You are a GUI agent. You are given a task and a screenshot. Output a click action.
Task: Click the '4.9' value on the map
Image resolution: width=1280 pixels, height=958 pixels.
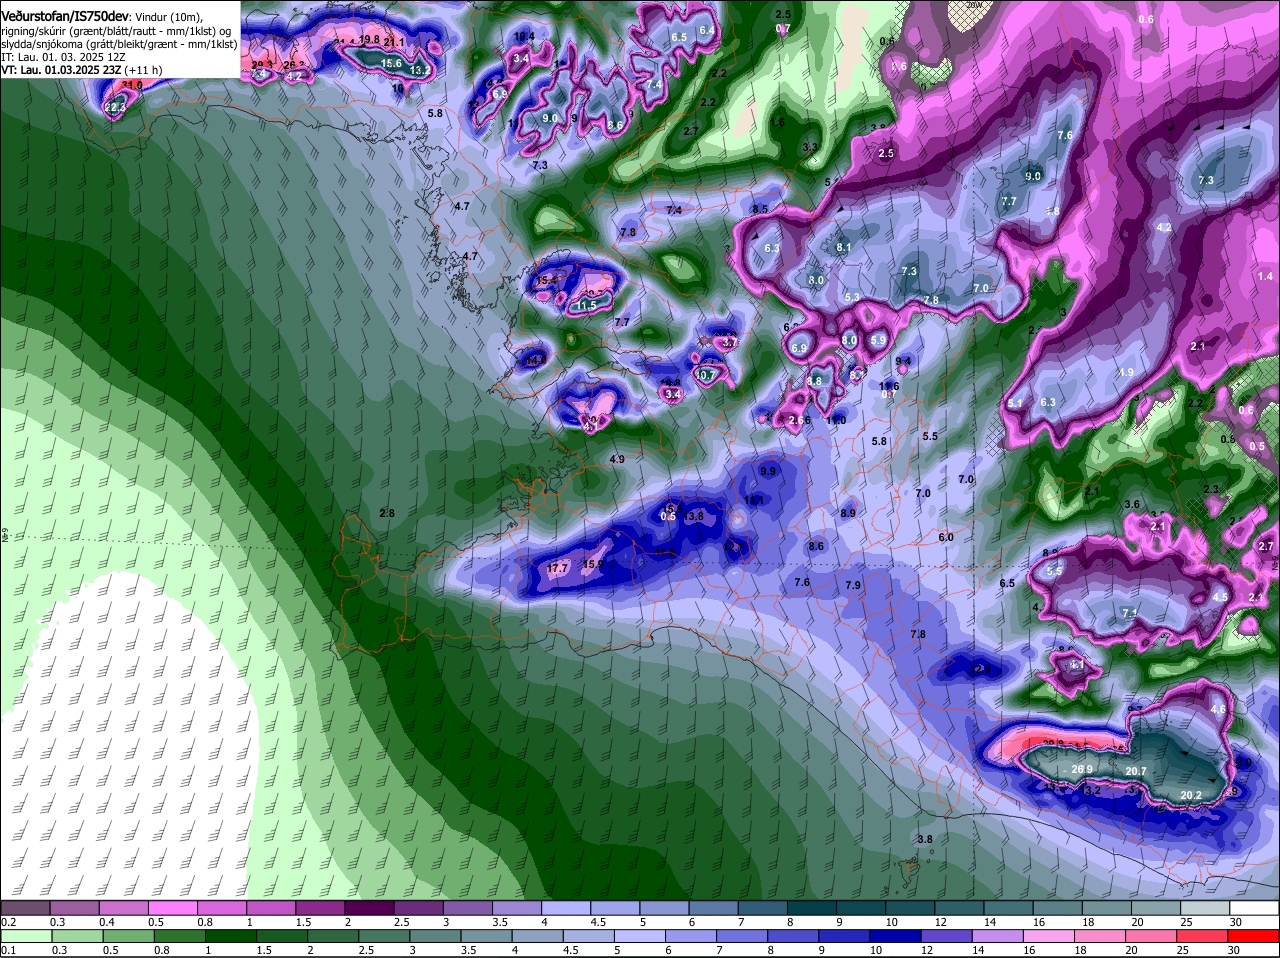pyautogui.click(x=617, y=459)
